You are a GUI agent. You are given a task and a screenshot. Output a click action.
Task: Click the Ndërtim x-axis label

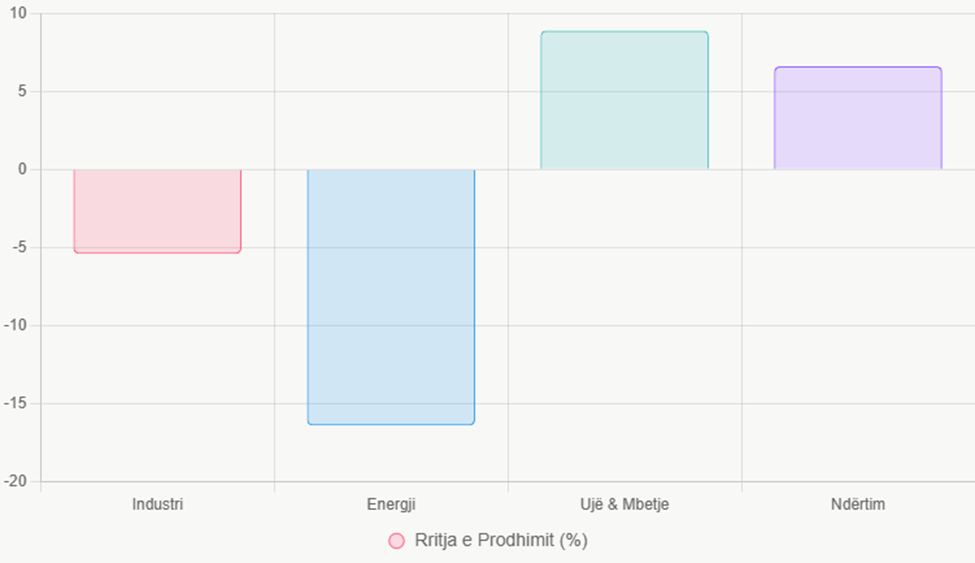coord(858,504)
